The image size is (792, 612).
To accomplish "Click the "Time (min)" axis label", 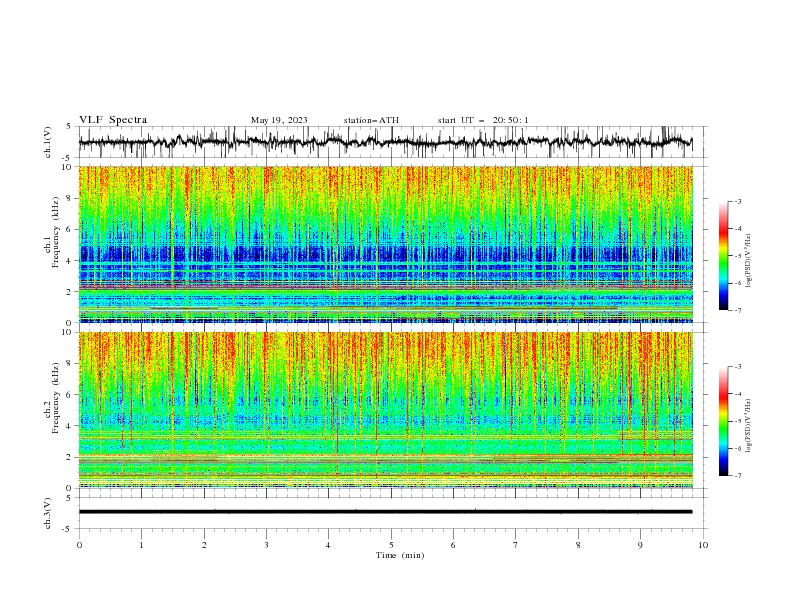I will pos(400,555).
